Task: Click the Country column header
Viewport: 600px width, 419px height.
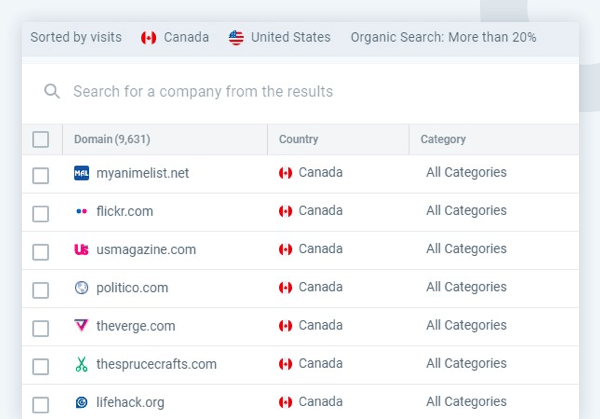Action: [x=299, y=139]
